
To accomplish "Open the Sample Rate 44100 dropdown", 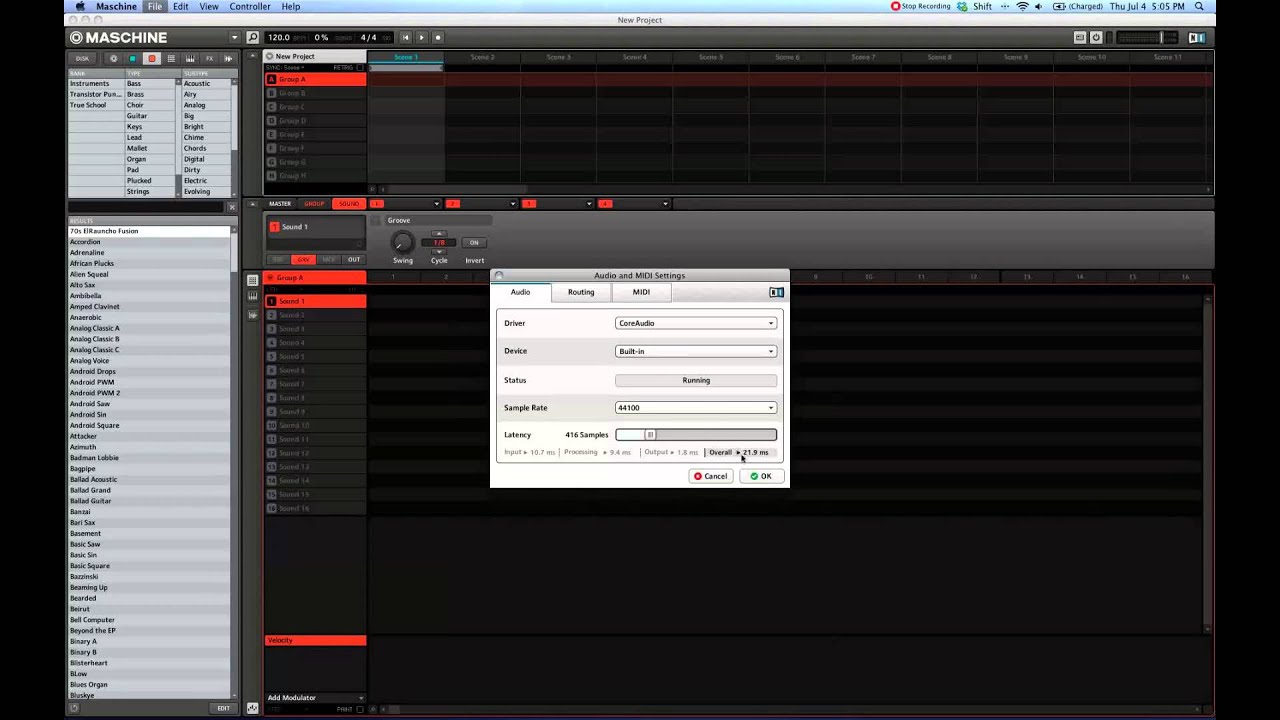I will [x=696, y=407].
